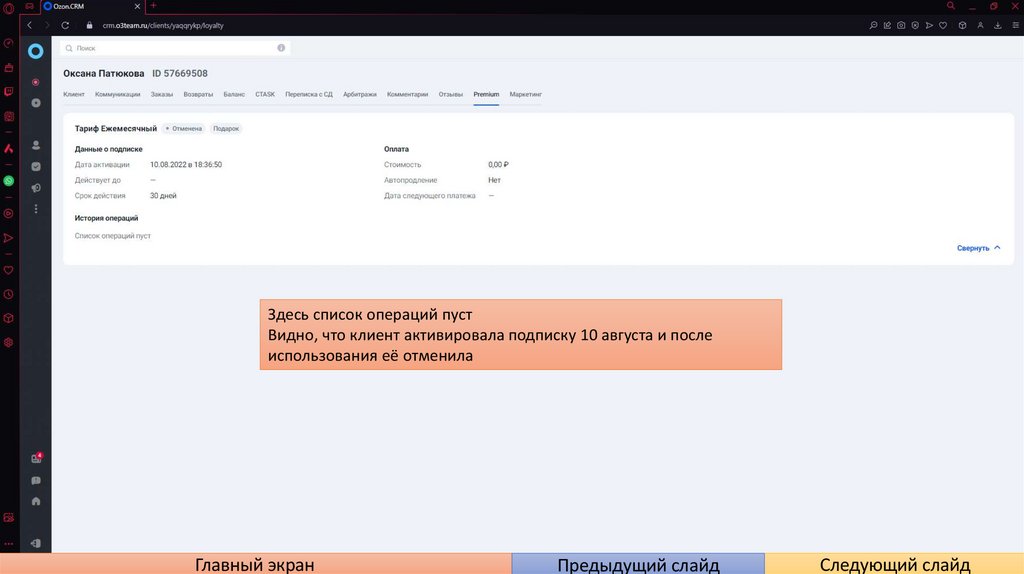Reload the page with refresh icon
1024x574 pixels.
tap(65, 25)
